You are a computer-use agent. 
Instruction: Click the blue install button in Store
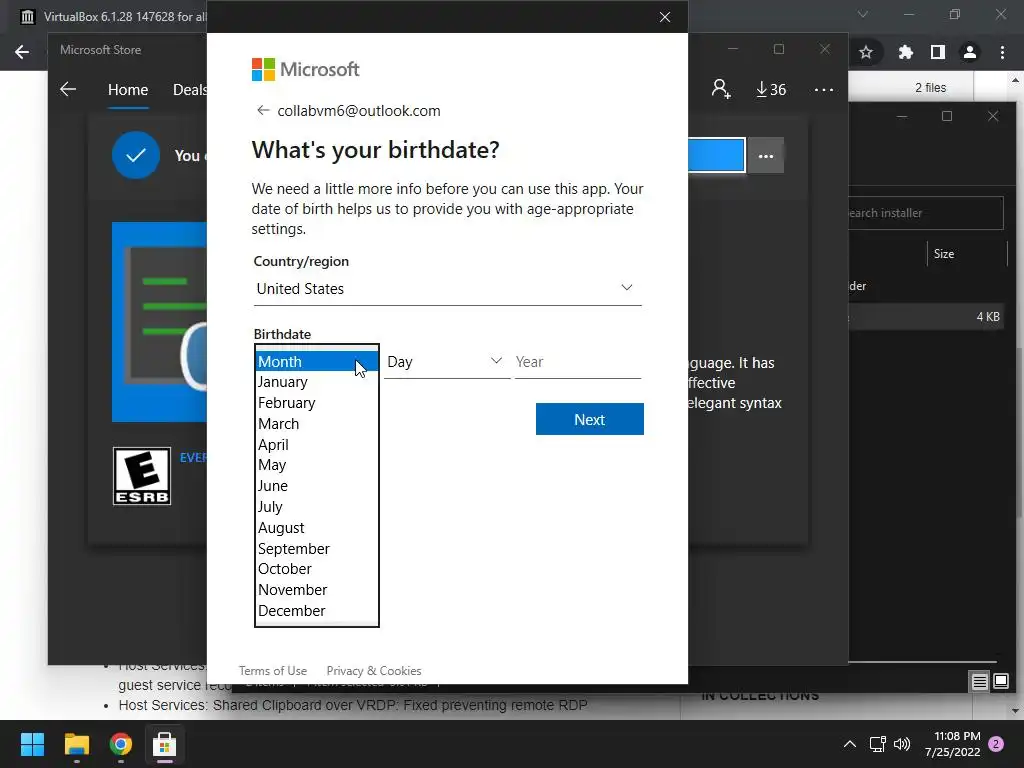[x=716, y=155]
